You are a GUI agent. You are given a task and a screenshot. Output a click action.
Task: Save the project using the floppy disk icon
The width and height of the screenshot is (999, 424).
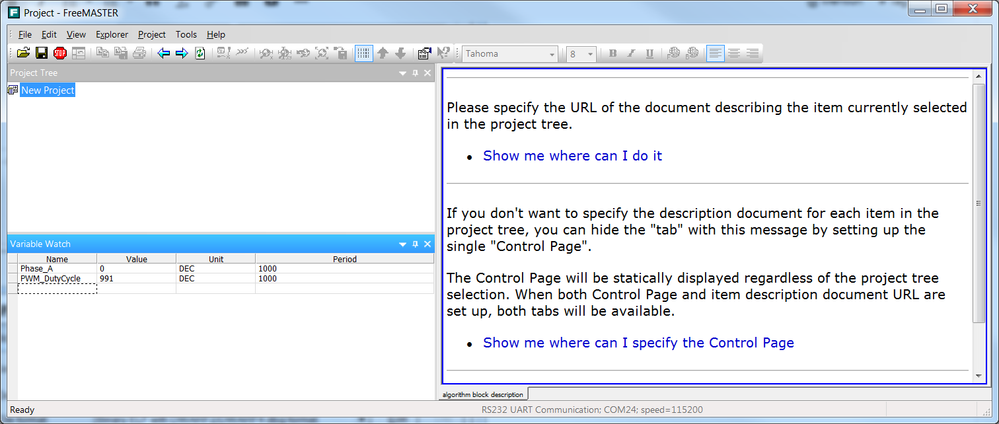(41, 54)
